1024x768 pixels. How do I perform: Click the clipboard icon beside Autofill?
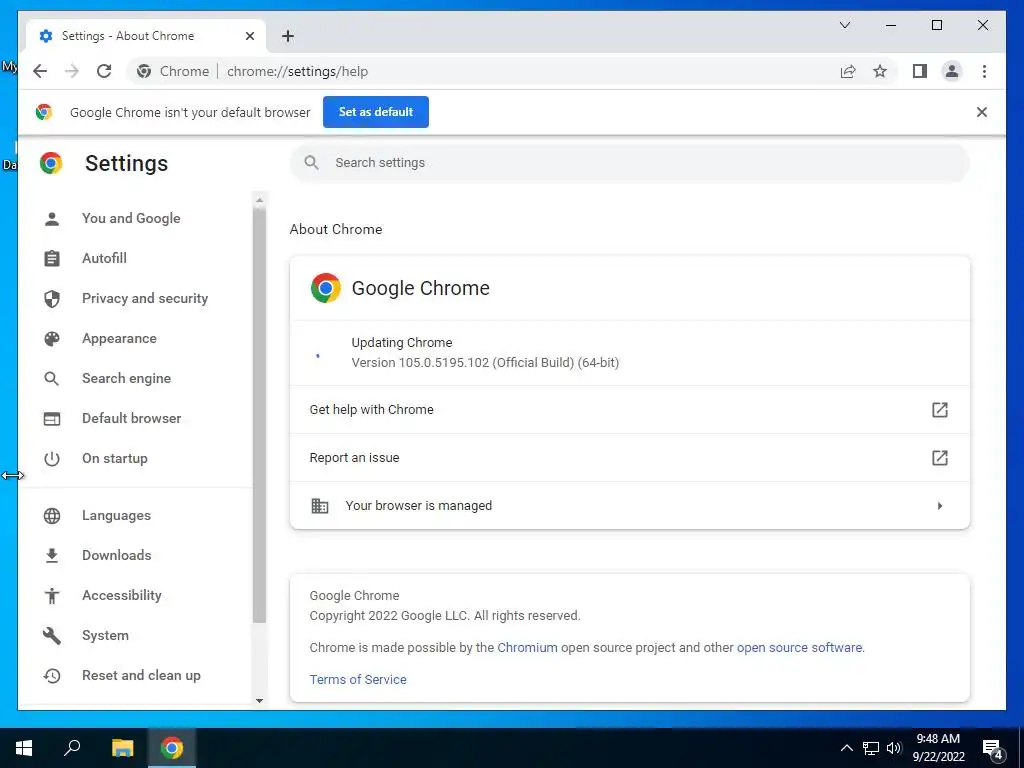[52, 259]
